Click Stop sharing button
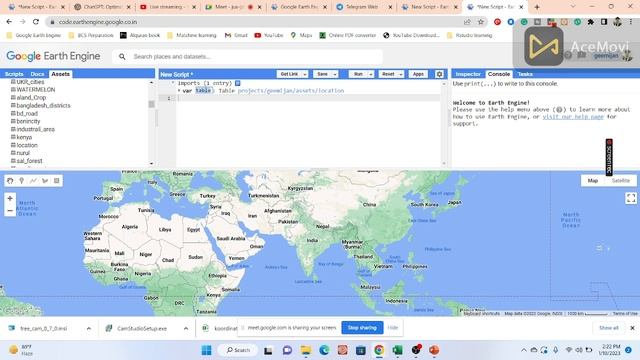Image resolution: width=640 pixels, height=360 pixels. coord(362,327)
